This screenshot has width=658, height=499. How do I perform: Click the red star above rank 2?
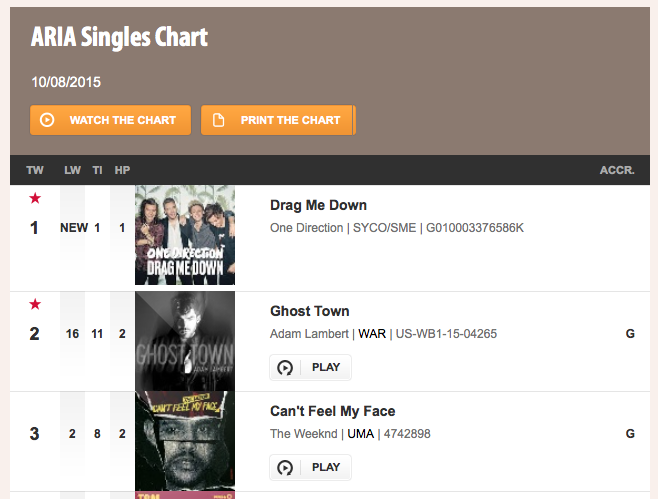tap(35, 304)
